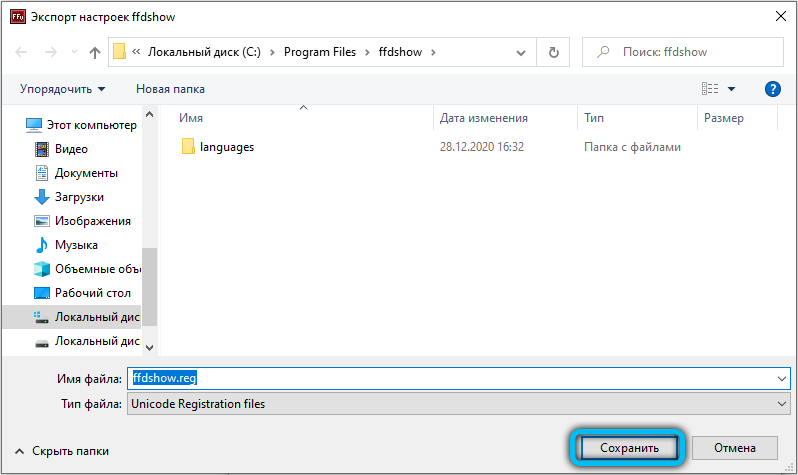798x475 pixels.
Task: Click the 28.12.2020 16:32 date cell
Action: [481, 147]
